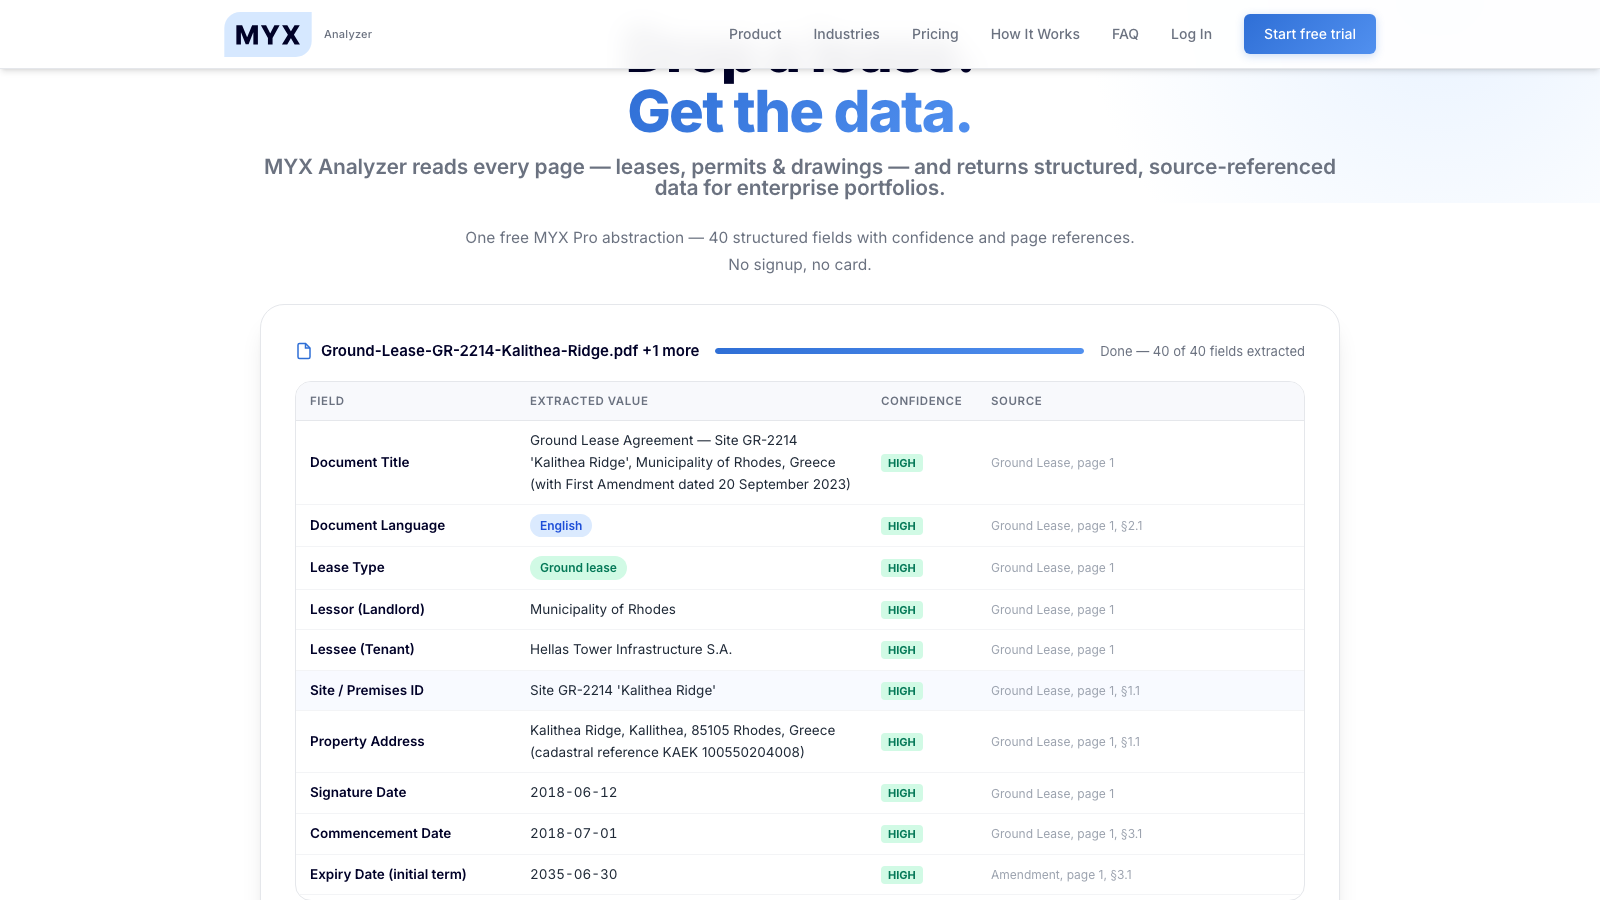Screen dimensions: 1600x900
Task: Click HIGH badge in Commencement Date row
Action: (x=902, y=834)
